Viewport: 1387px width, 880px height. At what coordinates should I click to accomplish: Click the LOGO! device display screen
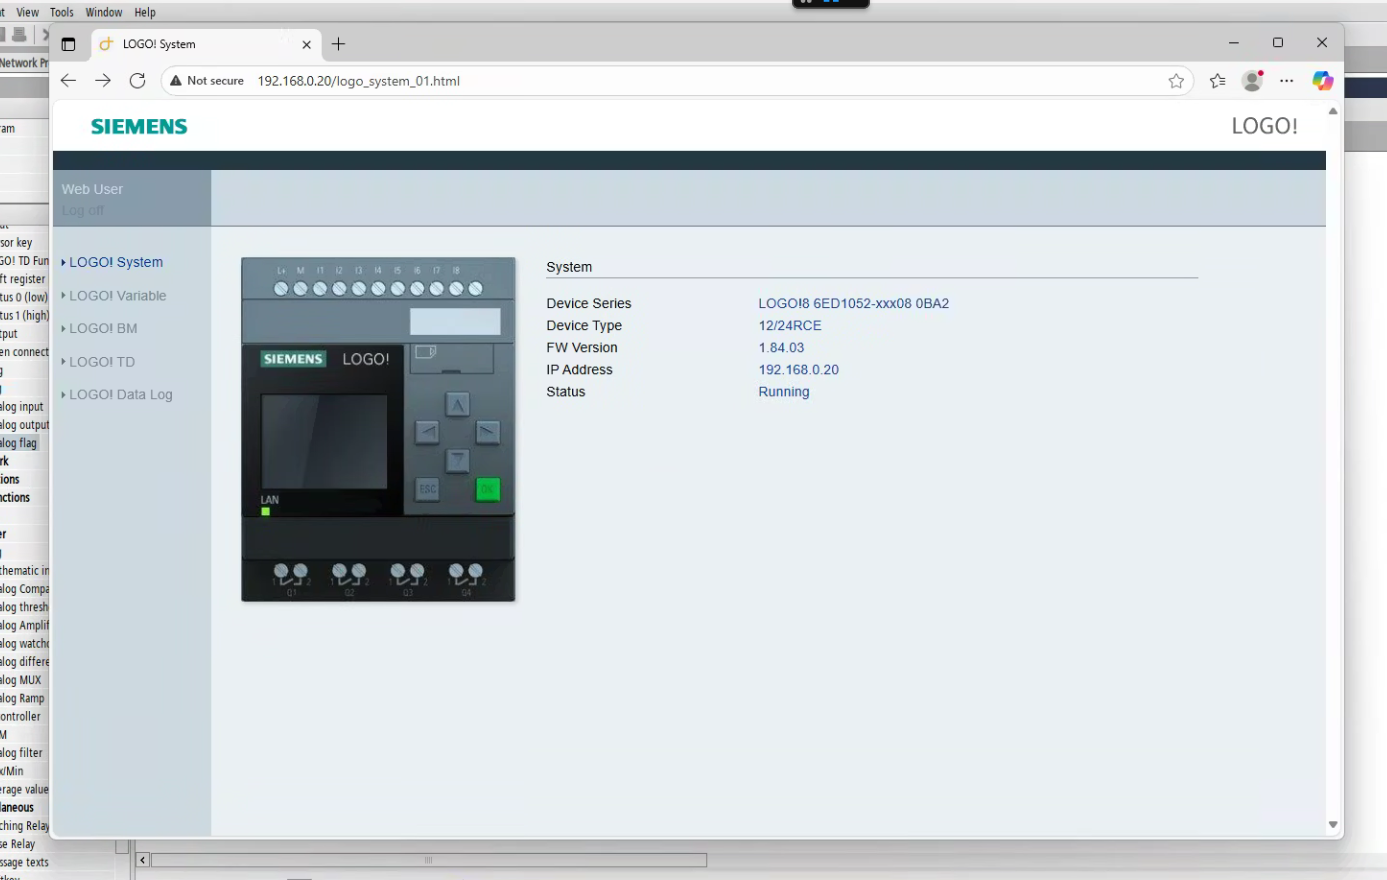(324, 441)
